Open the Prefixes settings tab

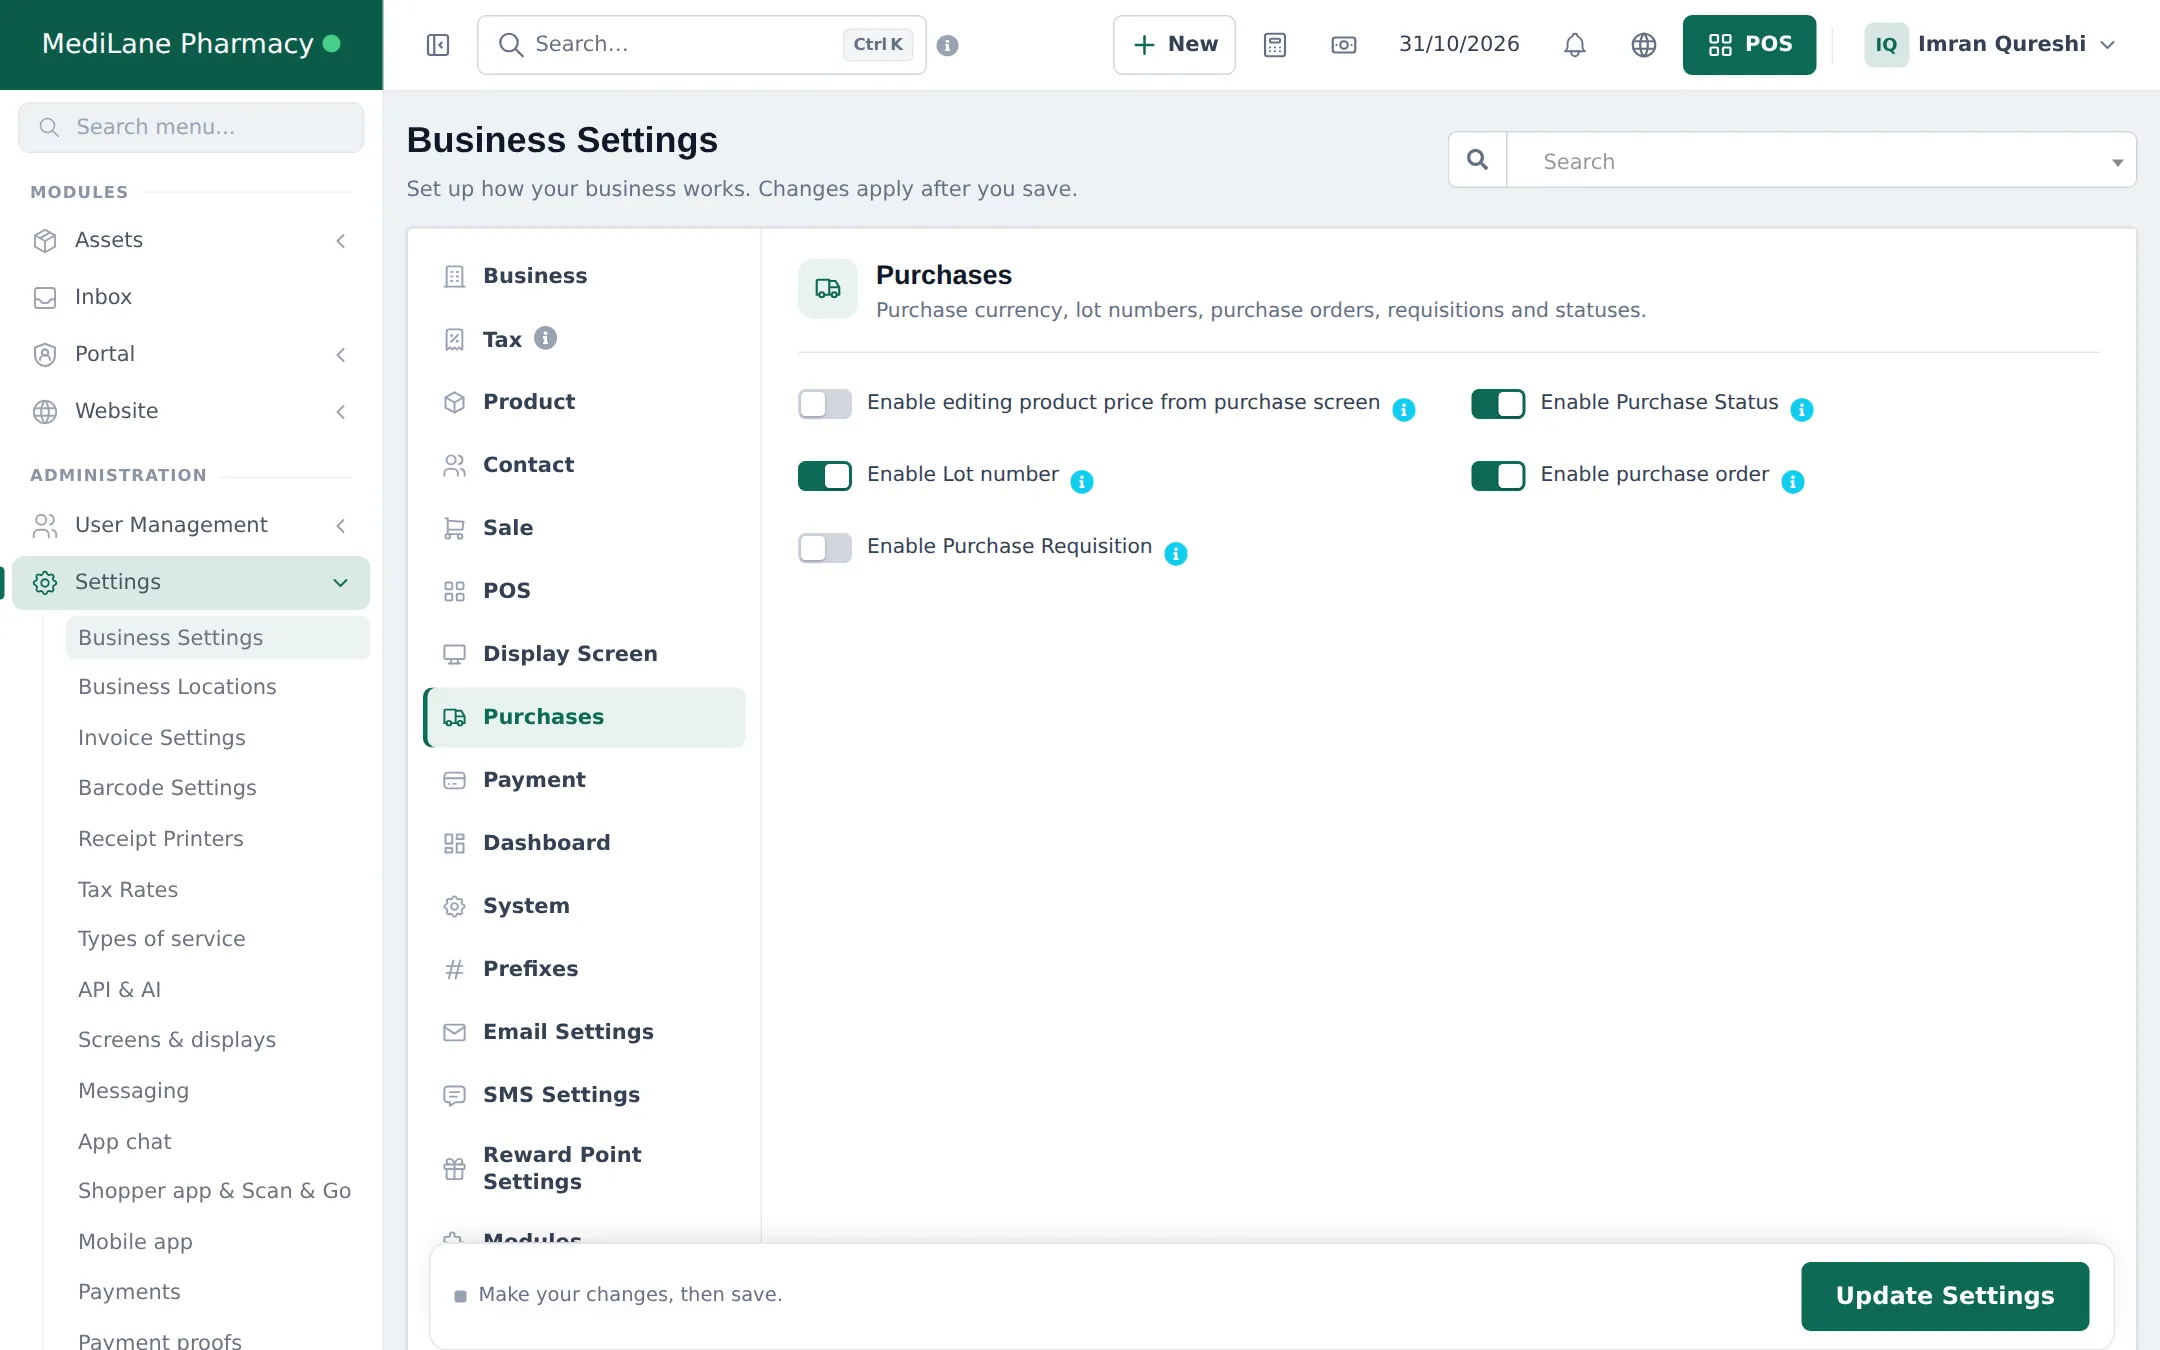click(585, 969)
